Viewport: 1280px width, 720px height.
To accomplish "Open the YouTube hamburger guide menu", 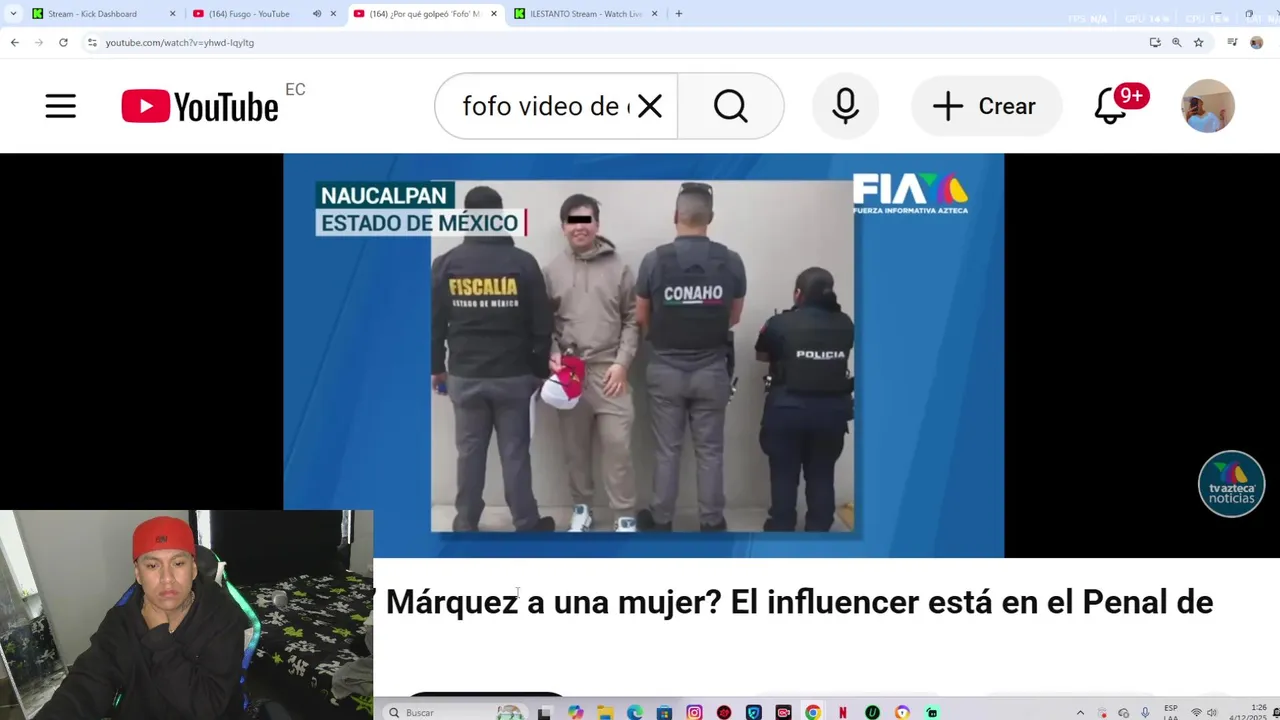I will pyautogui.click(x=60, y=106).
